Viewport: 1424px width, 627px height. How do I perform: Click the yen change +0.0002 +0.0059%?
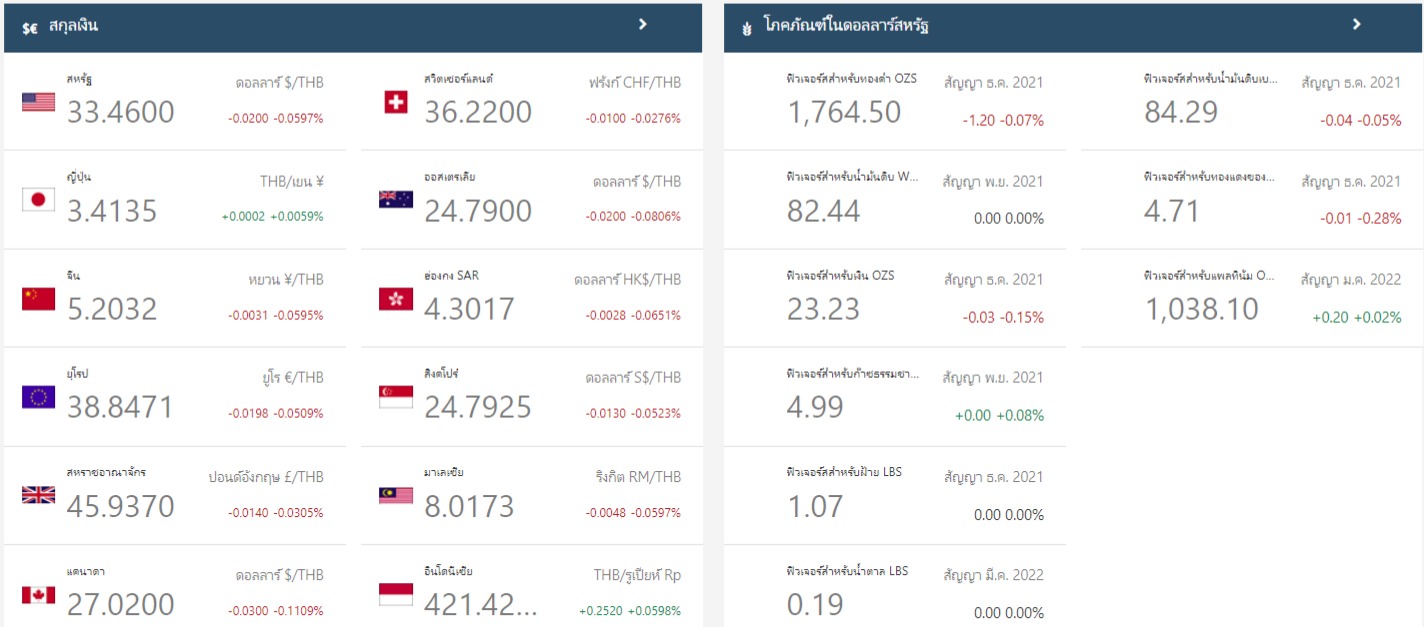point(273,216)
